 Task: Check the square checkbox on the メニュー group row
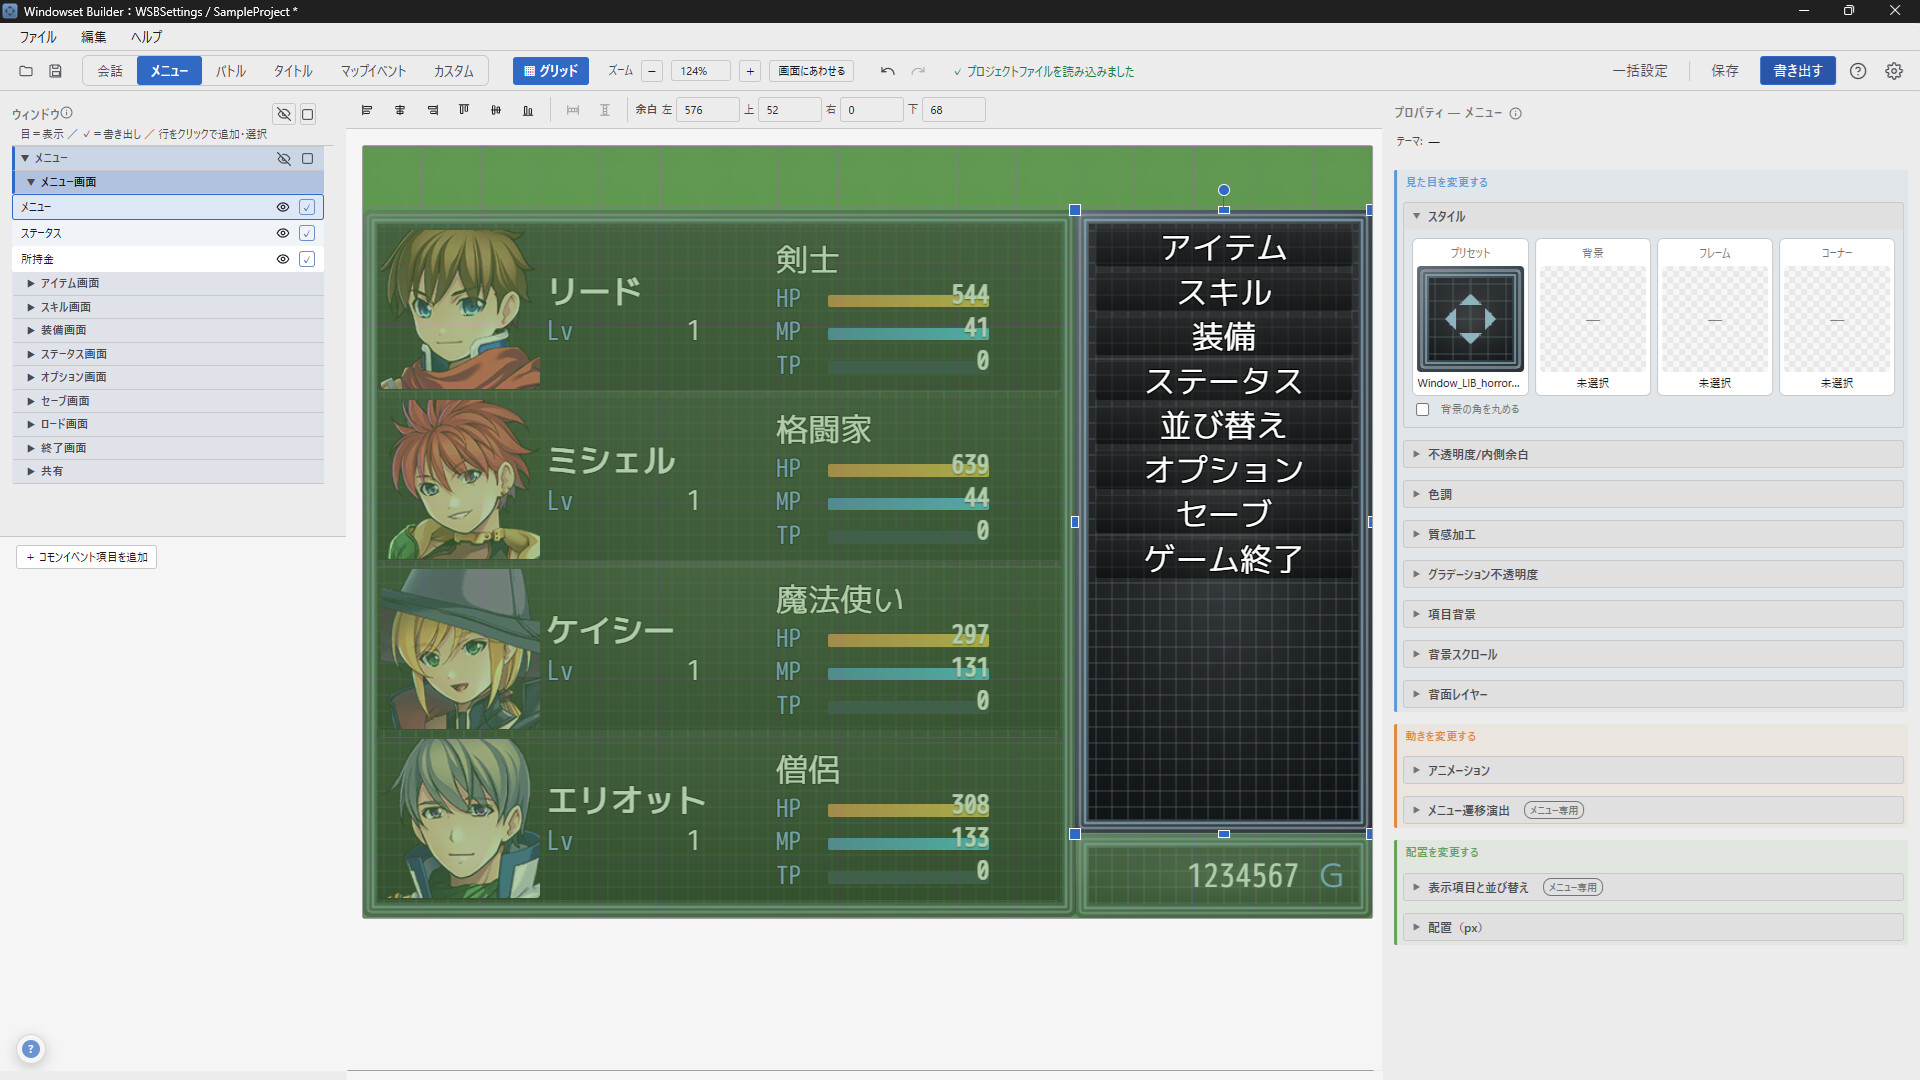[308, 158]
